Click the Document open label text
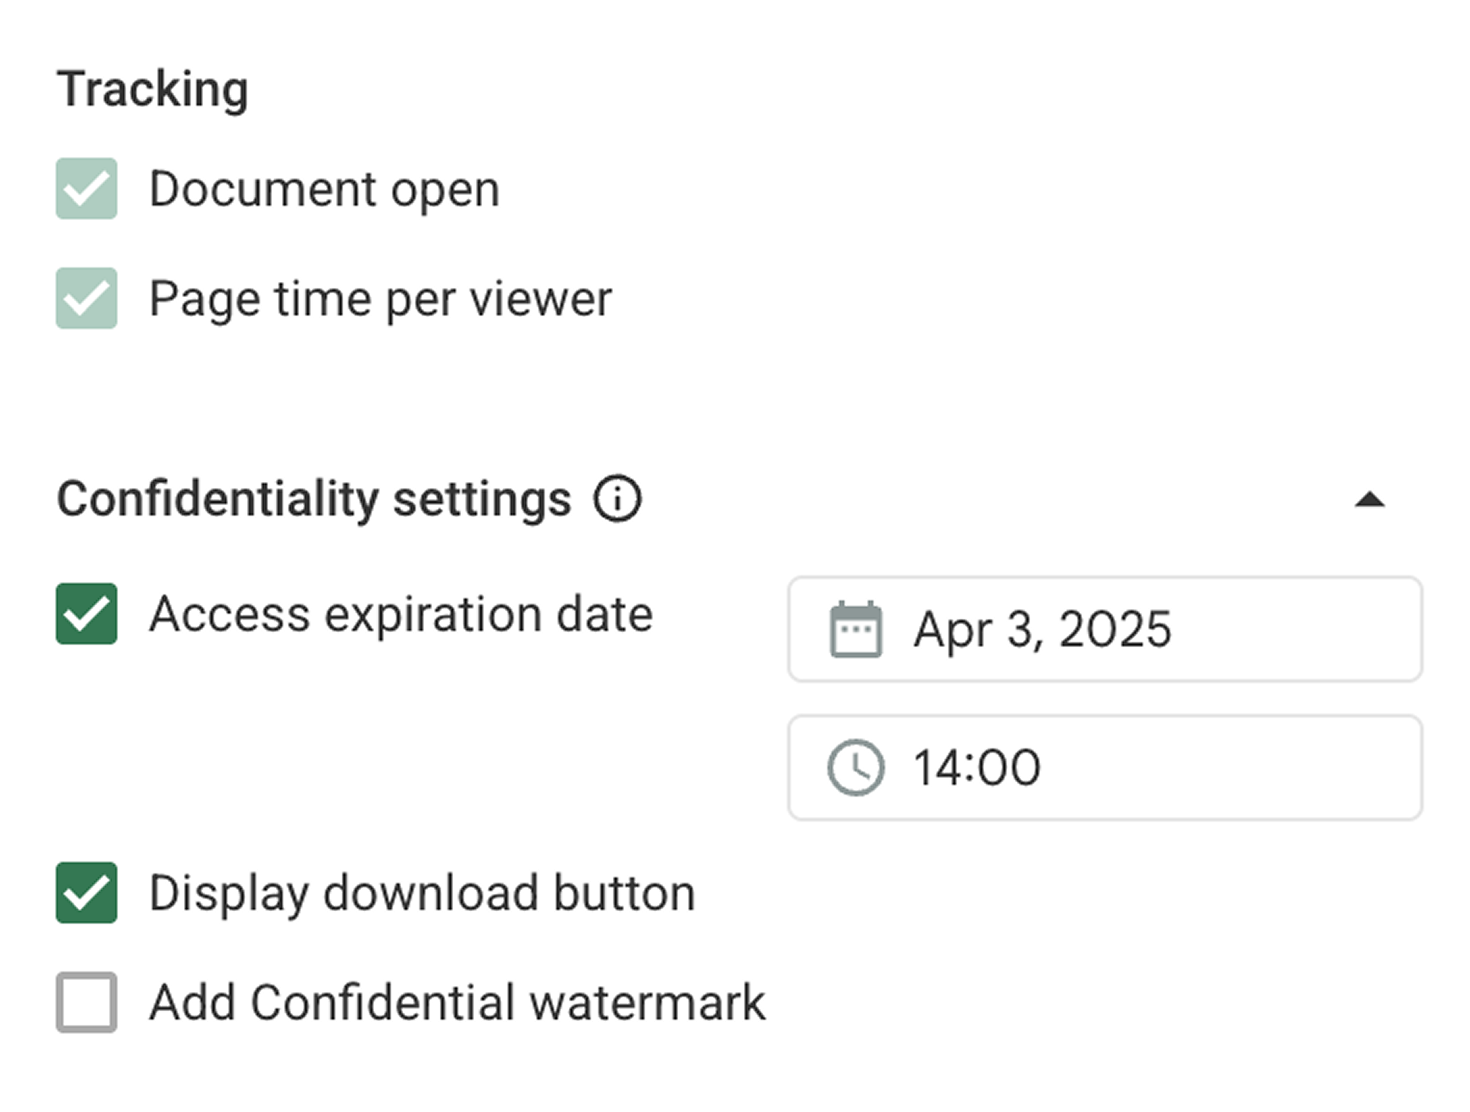This screenshot has height=1112, width=1470. tap(324, 189)
